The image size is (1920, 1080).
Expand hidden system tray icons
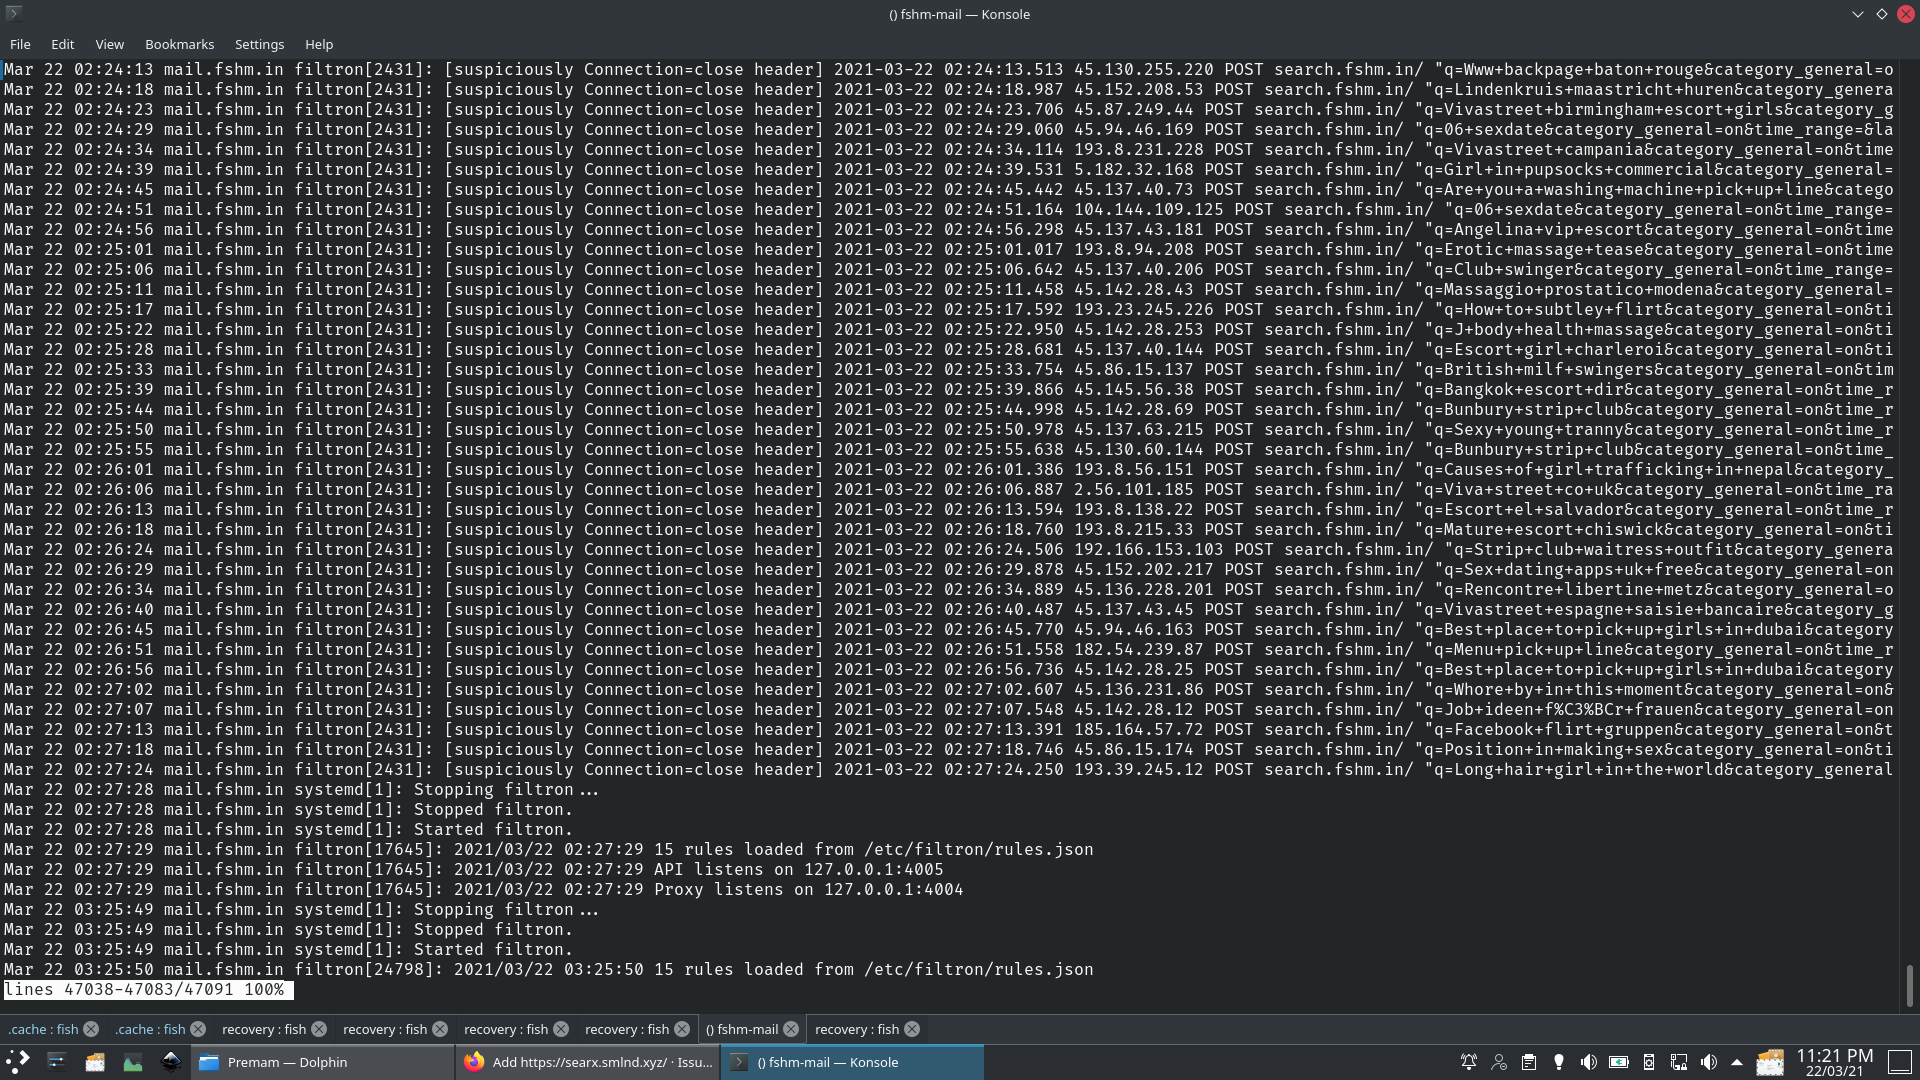pos(1738,1063)
